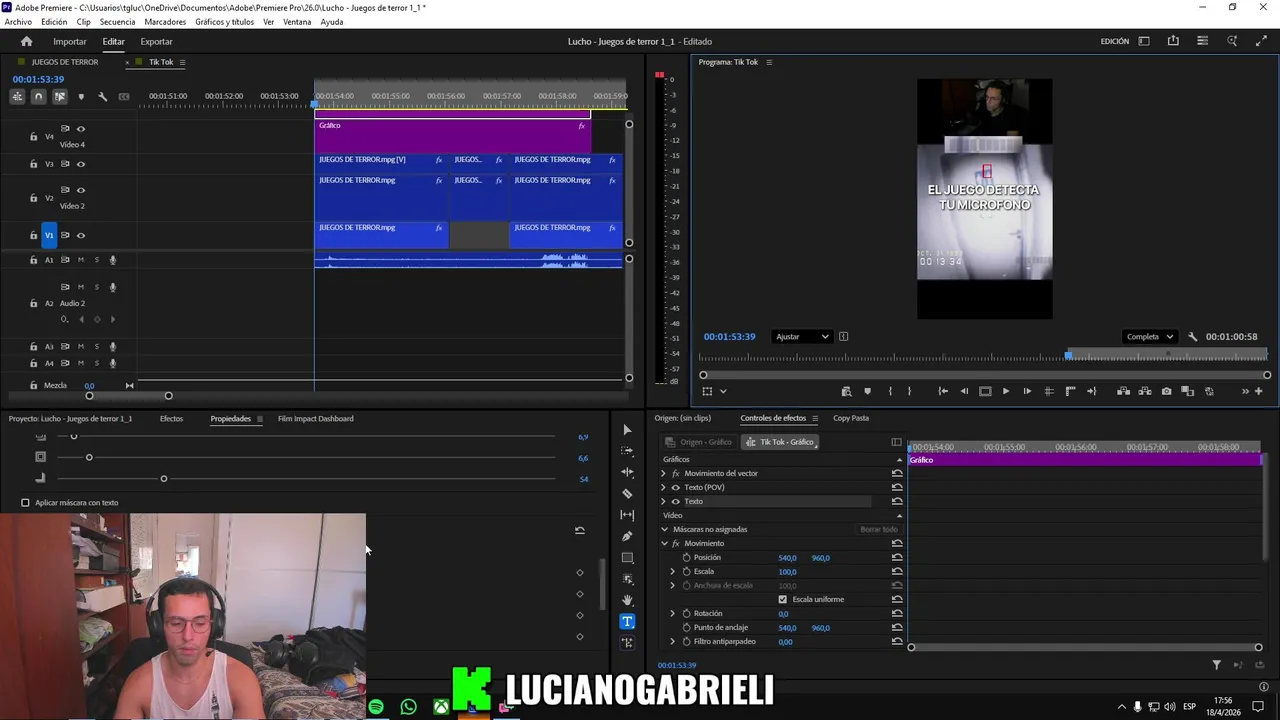Toggle lock on track V2
This screenshot has height=720, width=1280.
33,198
